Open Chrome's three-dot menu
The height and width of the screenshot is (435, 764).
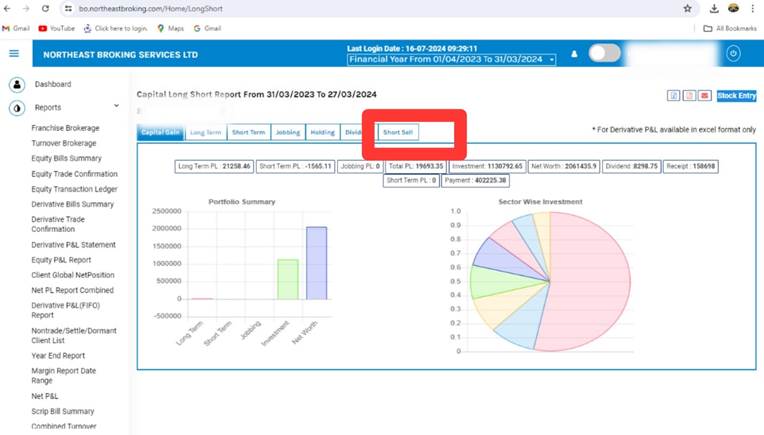tap(752, 8)
